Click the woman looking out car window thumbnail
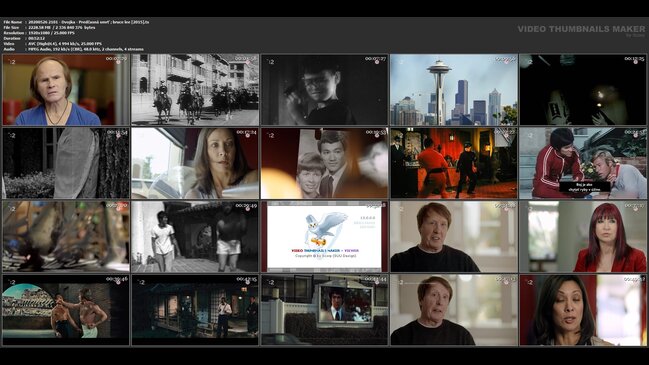 [x=195, y=163]
